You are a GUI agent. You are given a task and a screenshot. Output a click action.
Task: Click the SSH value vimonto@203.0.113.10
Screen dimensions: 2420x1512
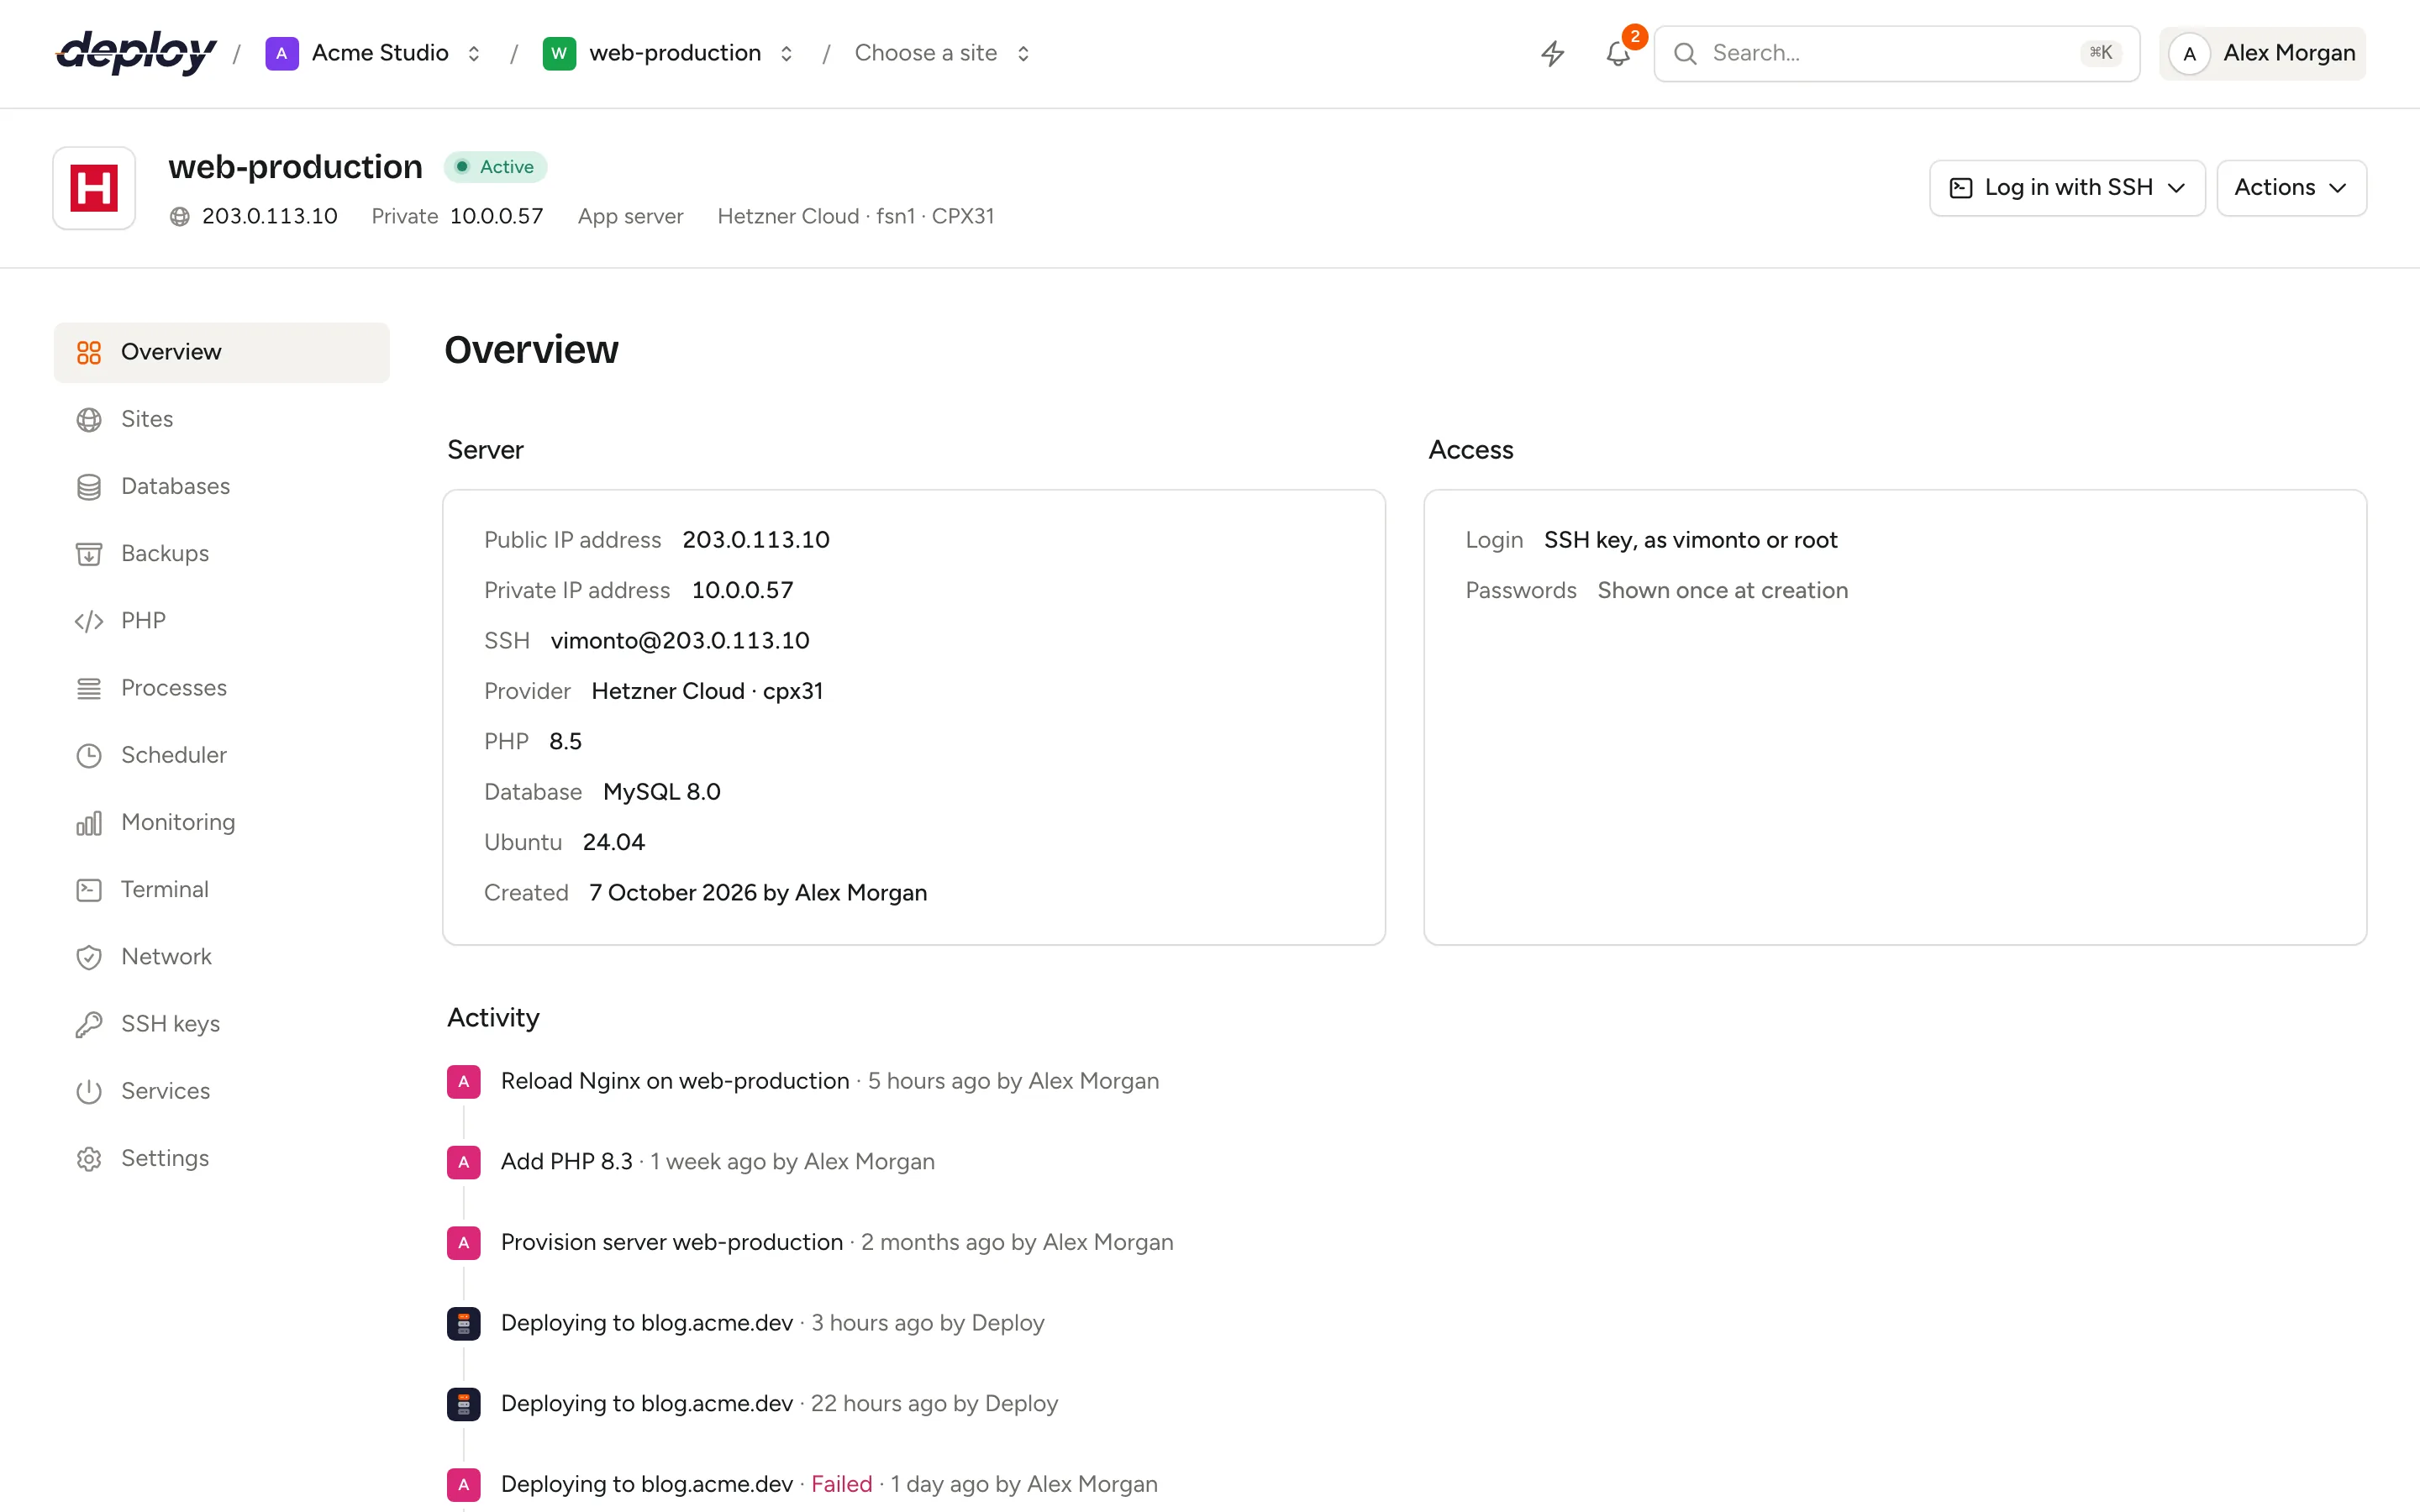pos(680,641)
